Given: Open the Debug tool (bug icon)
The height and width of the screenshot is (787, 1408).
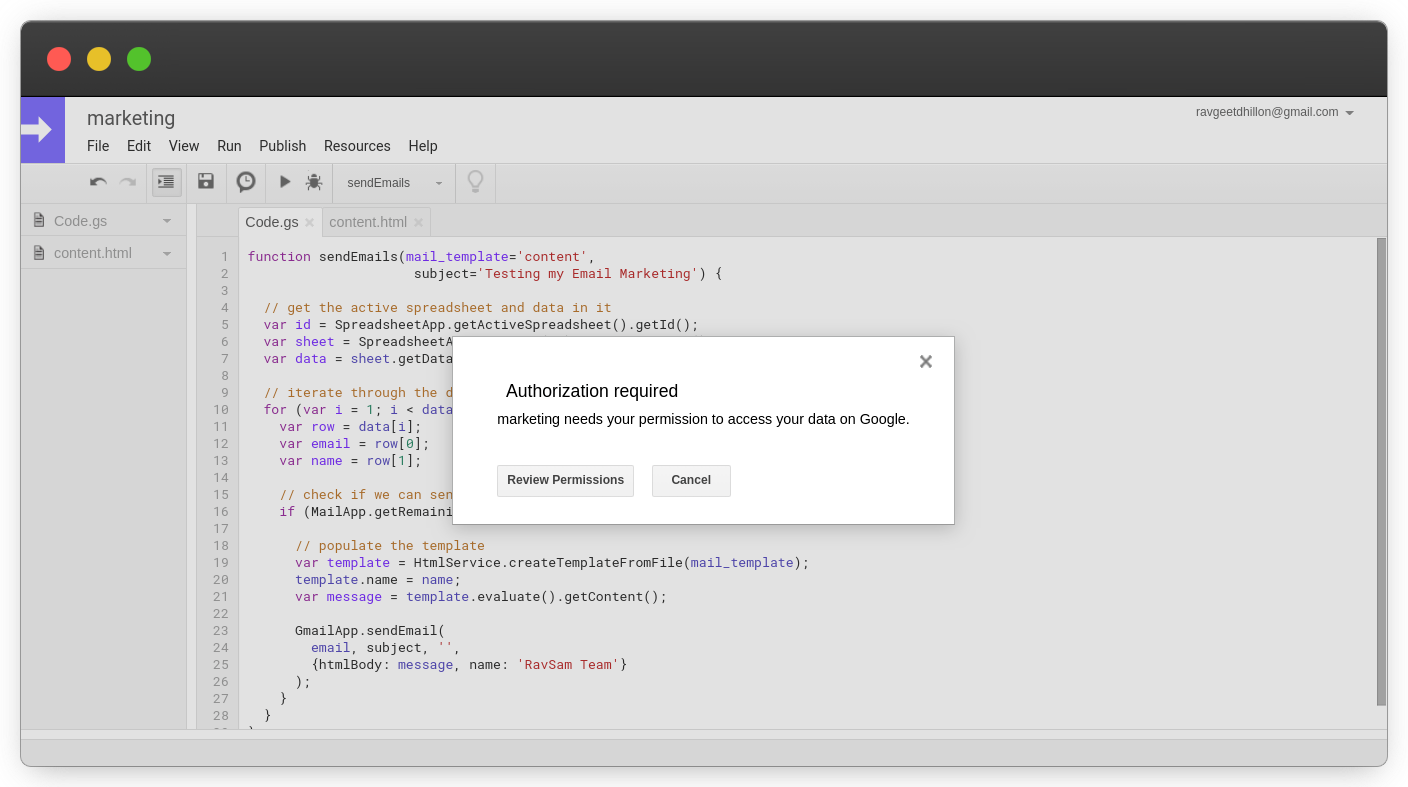Looking at the screenshot, I should pyautogui.click(x=313, y=182).
